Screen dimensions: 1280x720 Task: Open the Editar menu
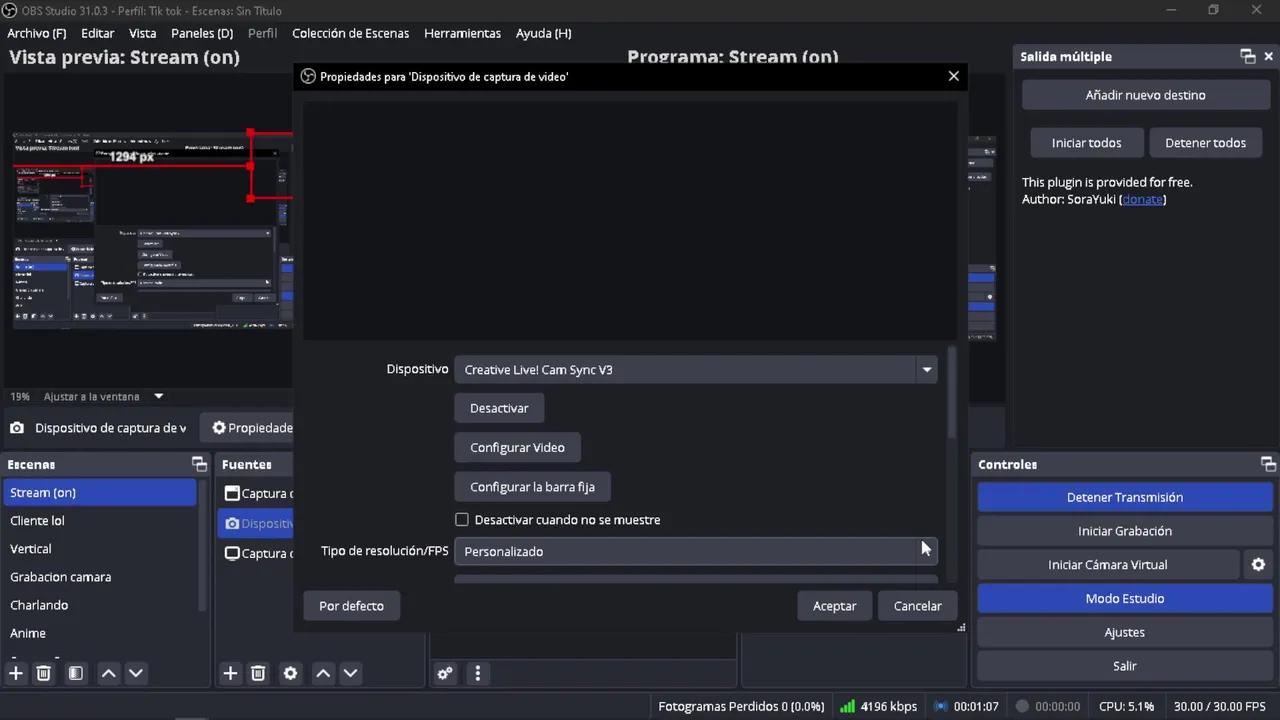pyautogui.click(x=98, y=33)
